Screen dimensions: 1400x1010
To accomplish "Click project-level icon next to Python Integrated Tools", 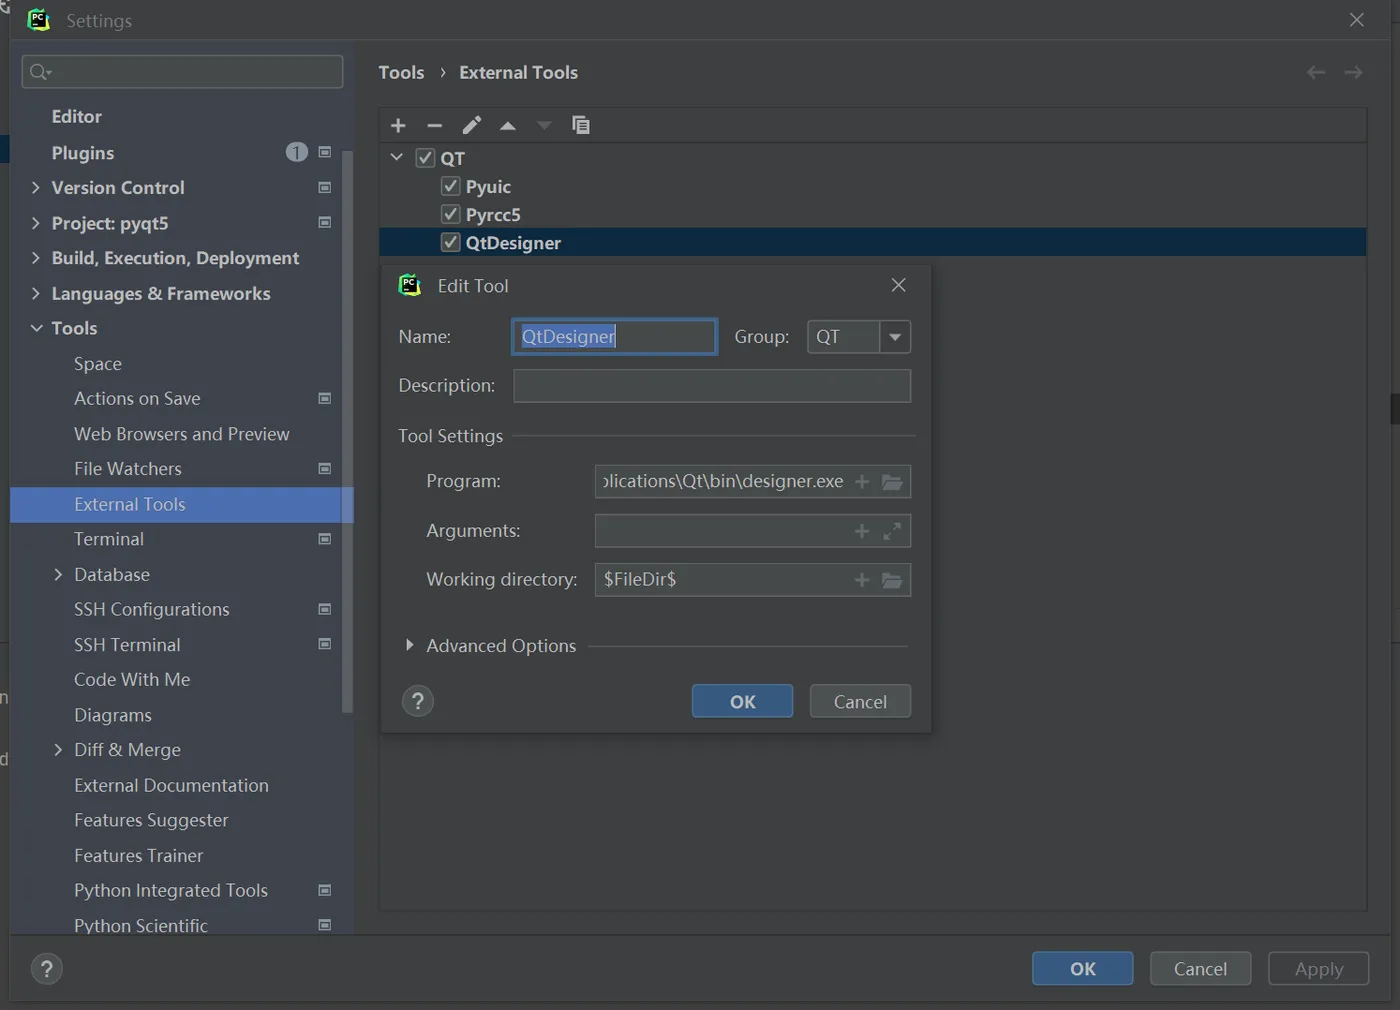I will coord(325,890).
